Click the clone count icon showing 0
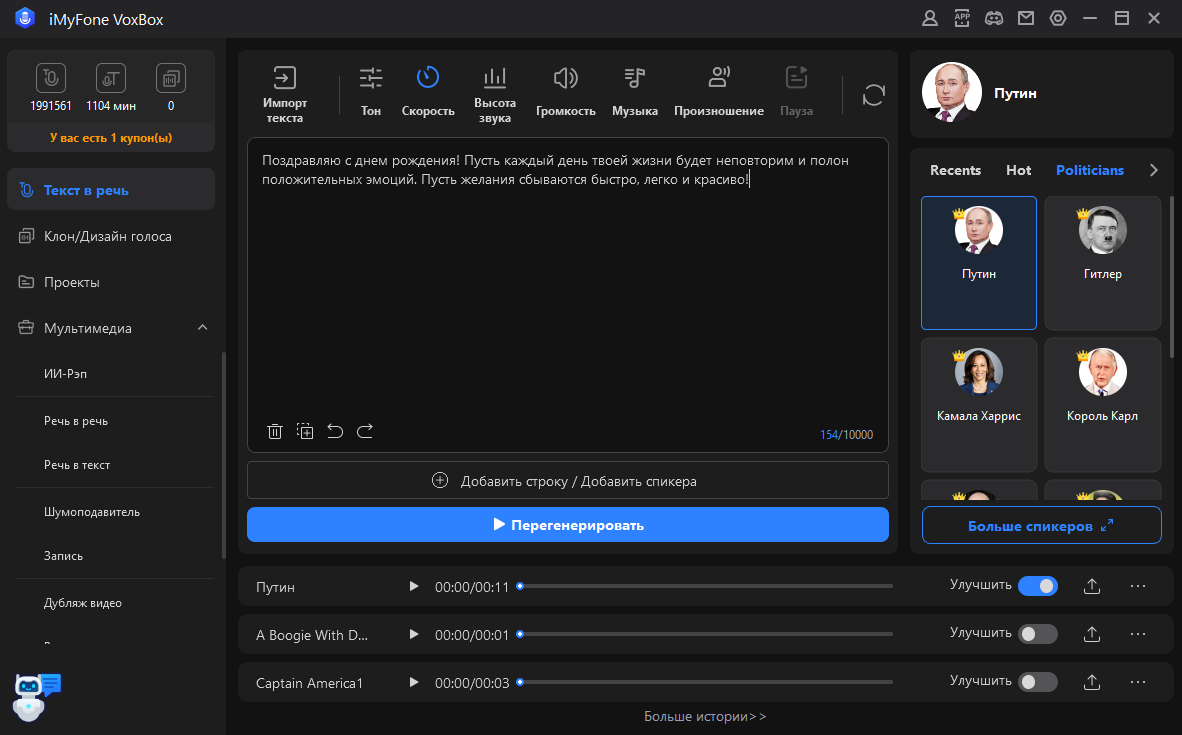Image resolution: width=1182 pixels, height=735 pixels. pos(170,78)
